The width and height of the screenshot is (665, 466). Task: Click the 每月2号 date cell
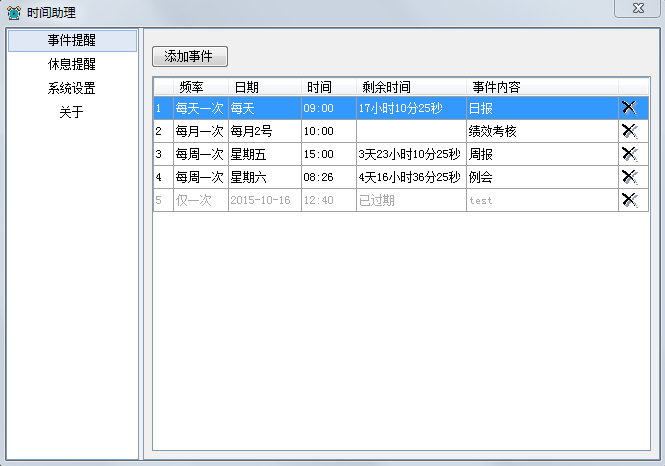pos(265,131)
